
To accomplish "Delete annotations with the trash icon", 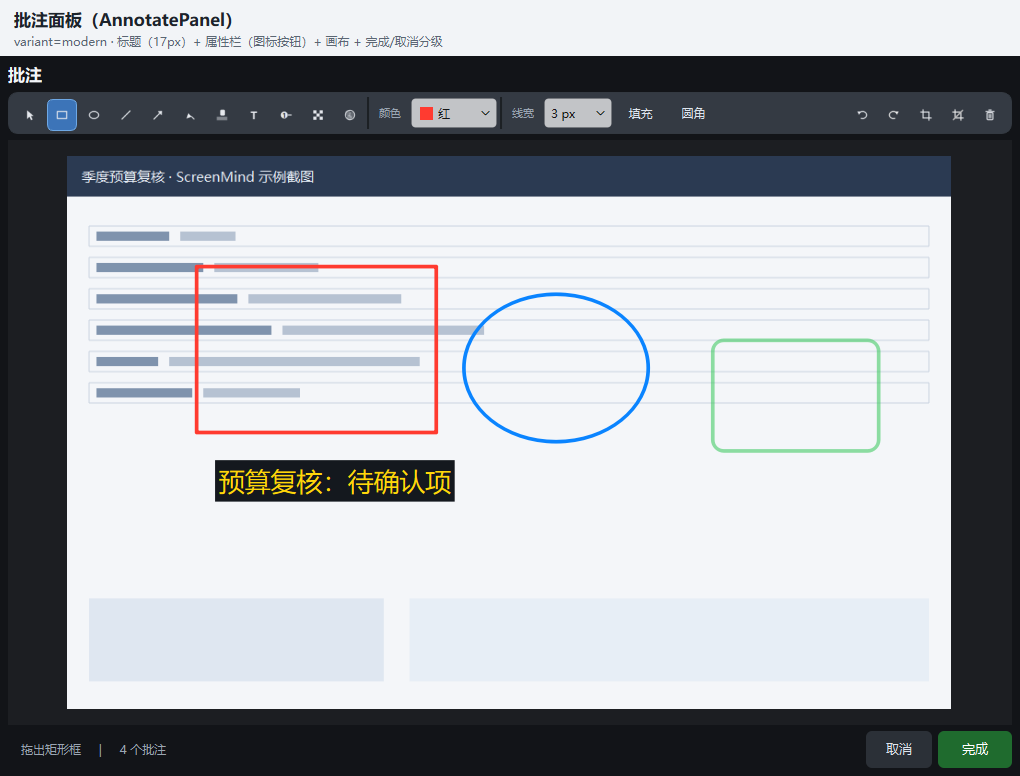I will [x=990, y=115].
